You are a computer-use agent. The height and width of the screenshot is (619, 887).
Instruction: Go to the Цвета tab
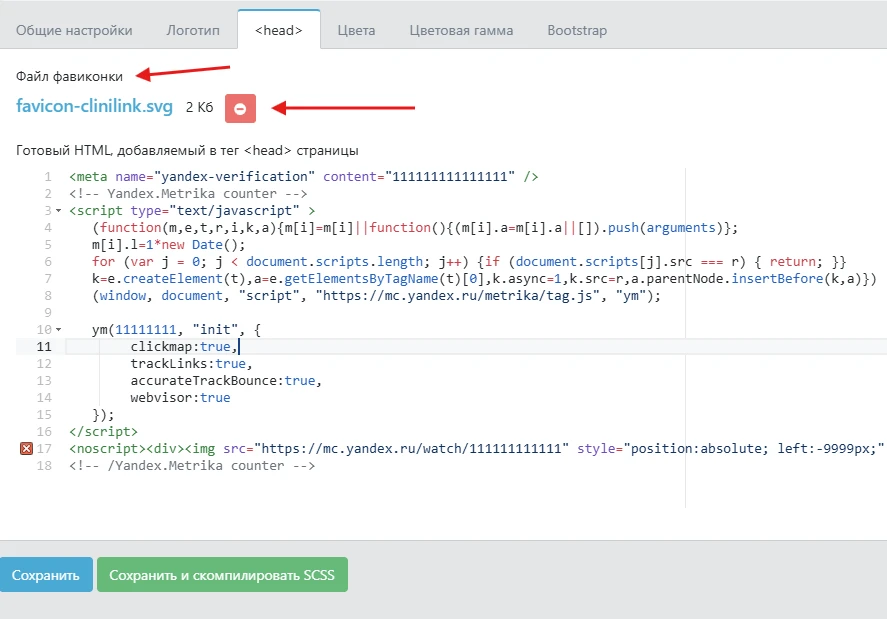click(356, 30)
